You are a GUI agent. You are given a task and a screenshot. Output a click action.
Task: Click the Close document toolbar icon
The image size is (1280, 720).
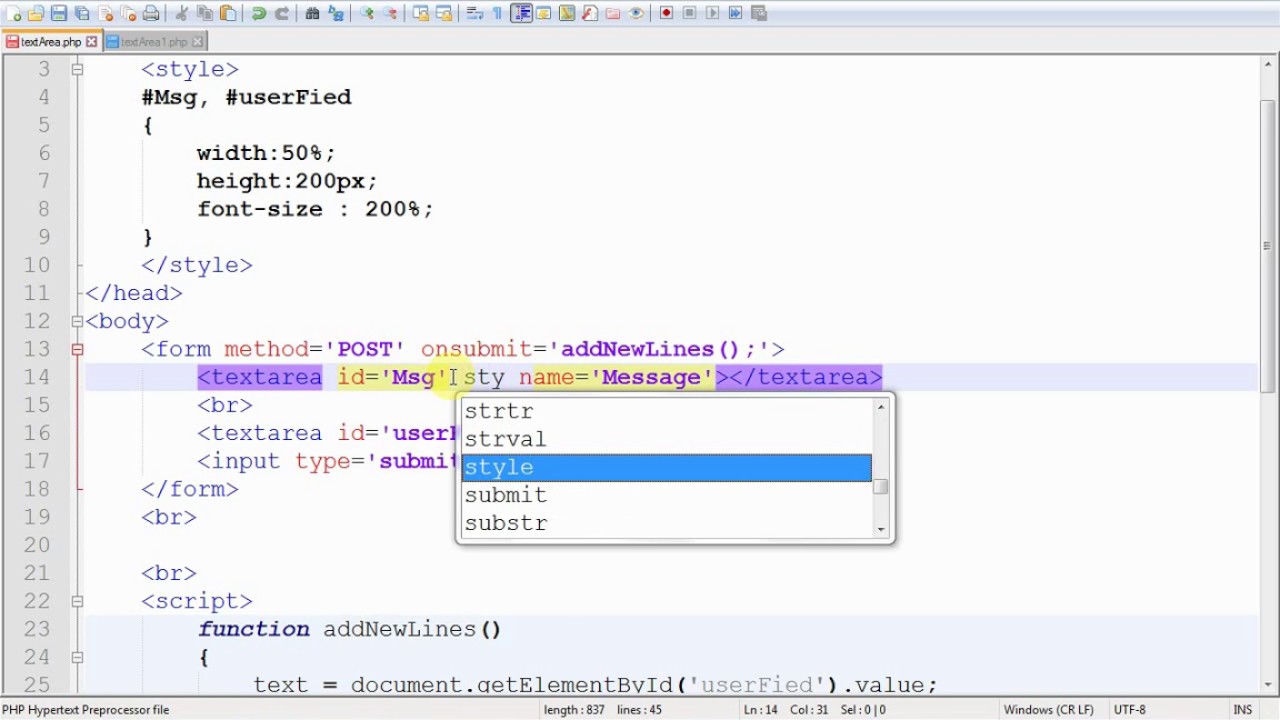[x=105, y=13]
